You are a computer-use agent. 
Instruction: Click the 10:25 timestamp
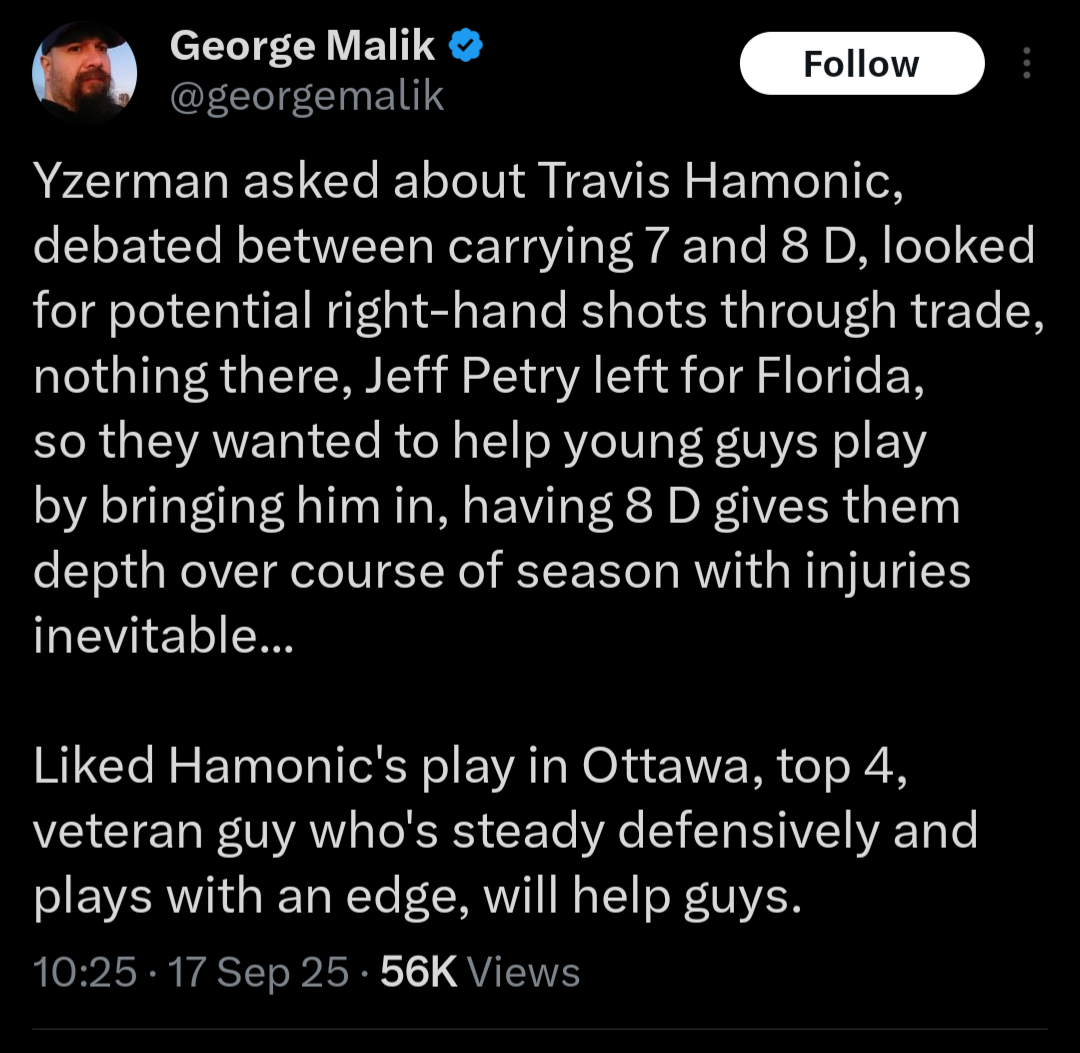pos(85,972)
